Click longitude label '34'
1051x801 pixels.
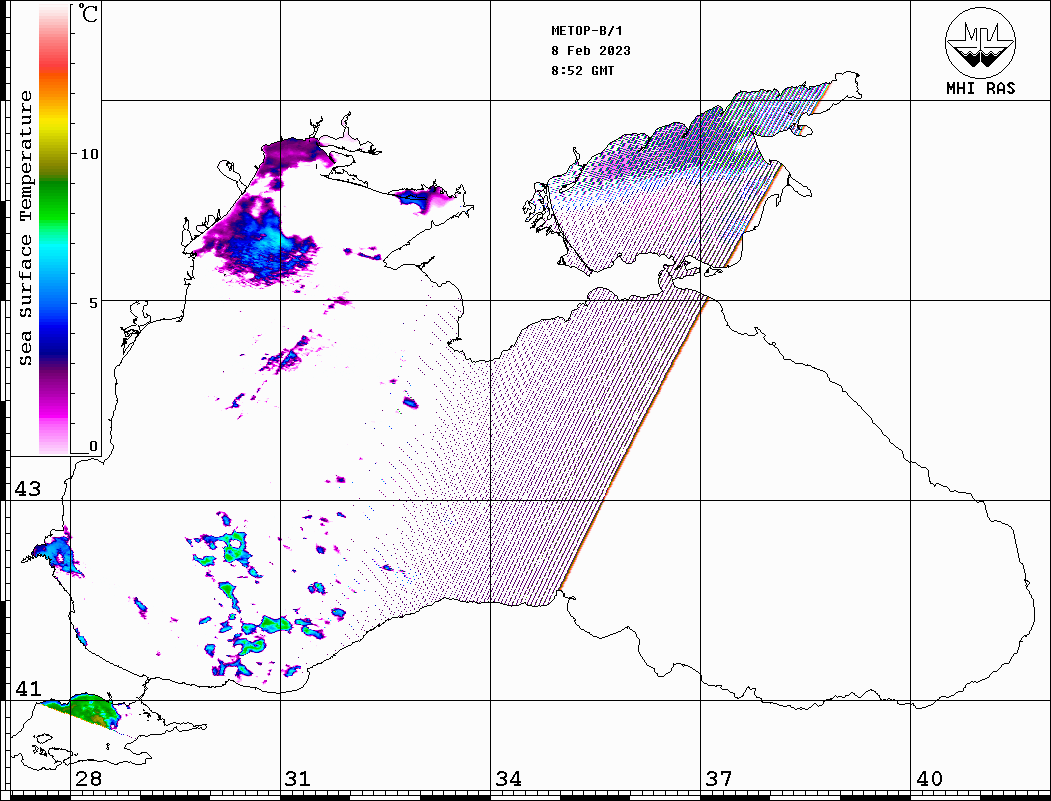[x=508, y=779]
